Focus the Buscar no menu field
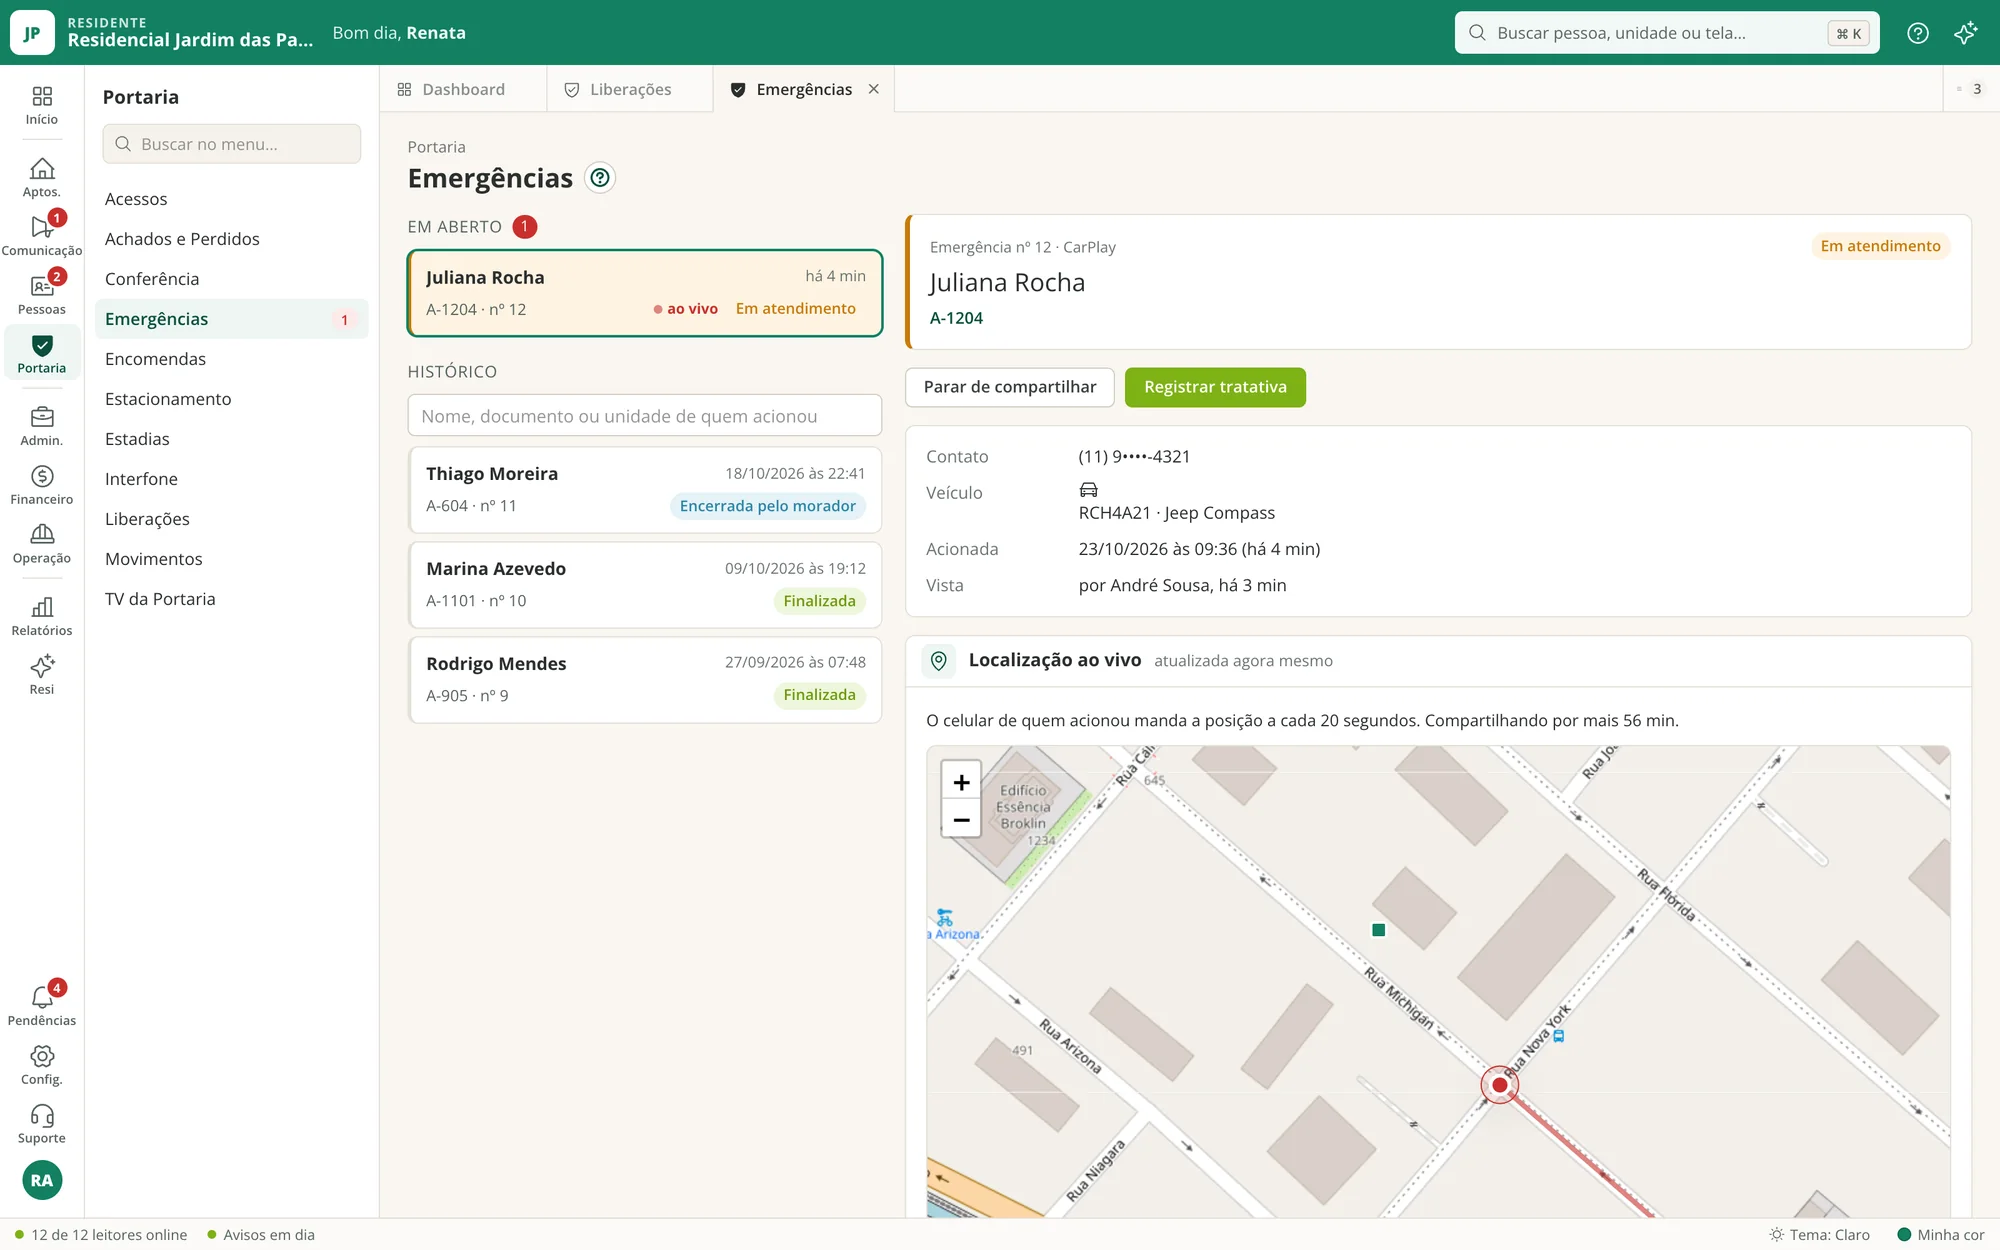The image size is (2000, 1250). pyautogui.click(x=232, y=144)
